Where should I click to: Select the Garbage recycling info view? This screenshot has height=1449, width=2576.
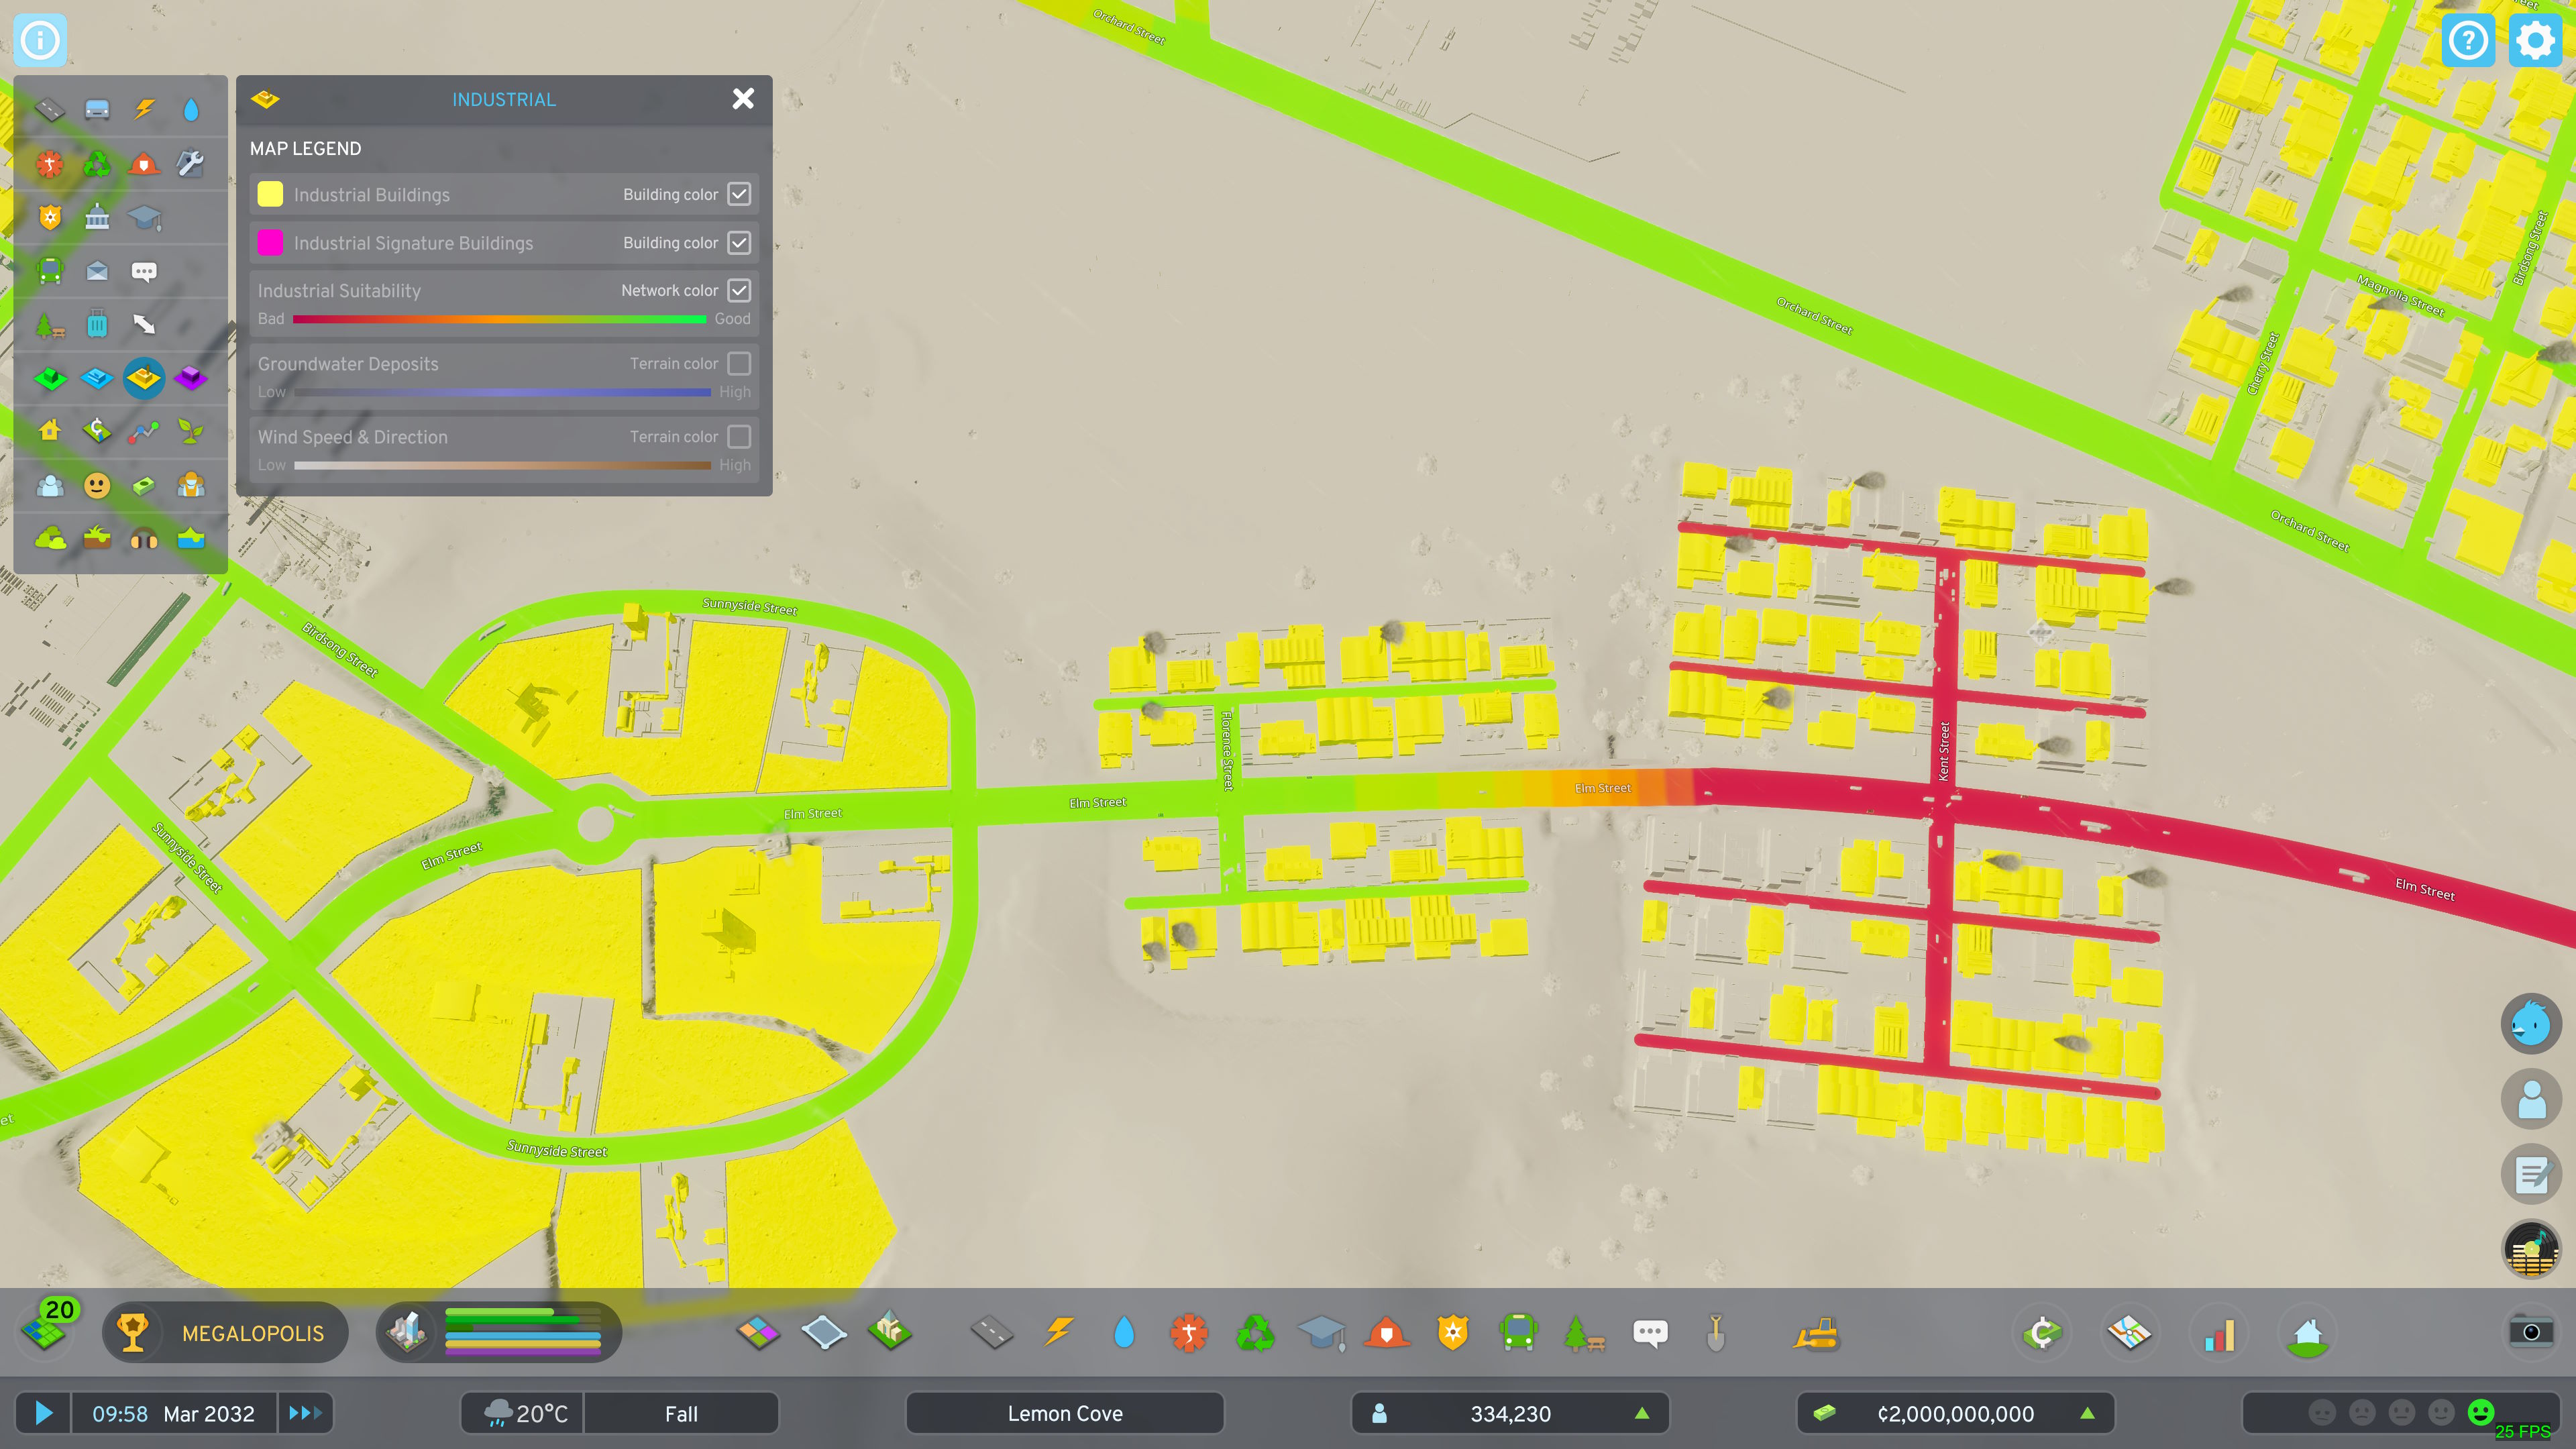(97, 163)
